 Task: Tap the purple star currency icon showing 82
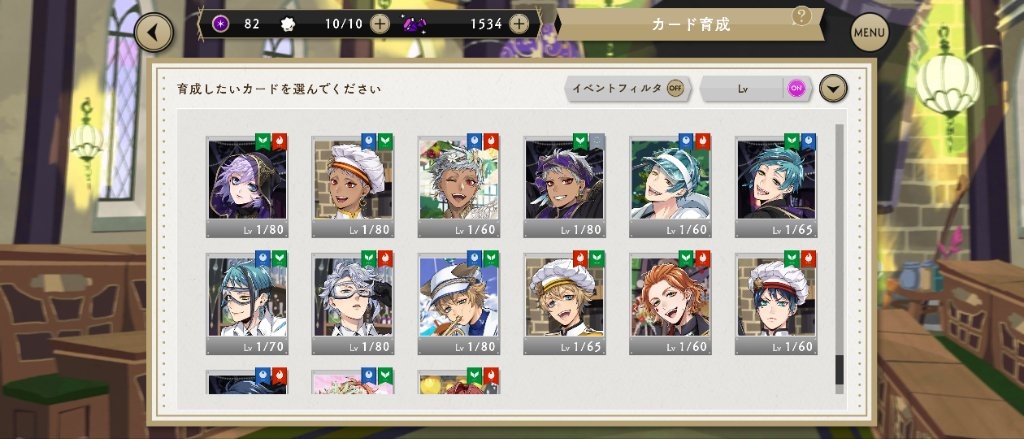(x=222, y=24)
